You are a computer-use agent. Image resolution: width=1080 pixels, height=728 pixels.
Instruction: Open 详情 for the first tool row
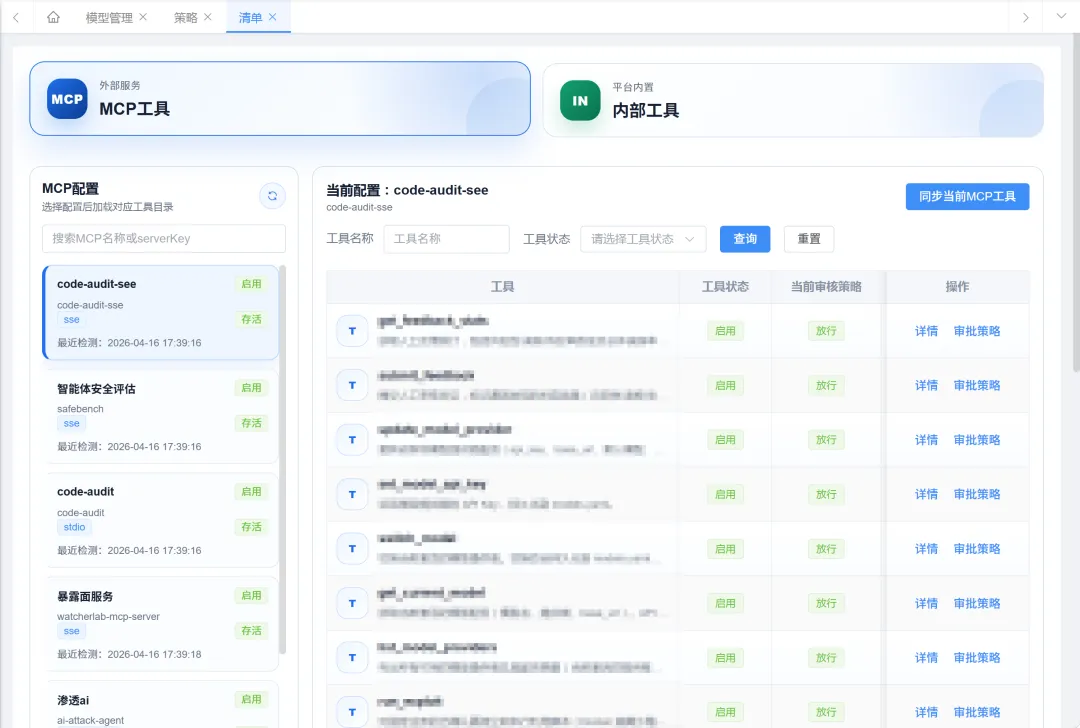pyautogui.click(x=926, y=331)
